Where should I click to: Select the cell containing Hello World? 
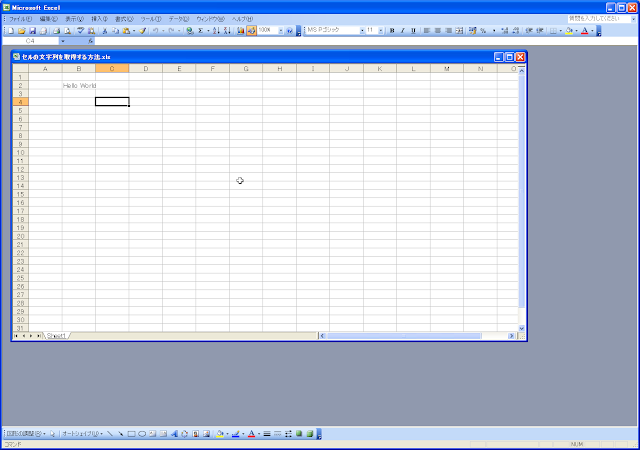79,85
